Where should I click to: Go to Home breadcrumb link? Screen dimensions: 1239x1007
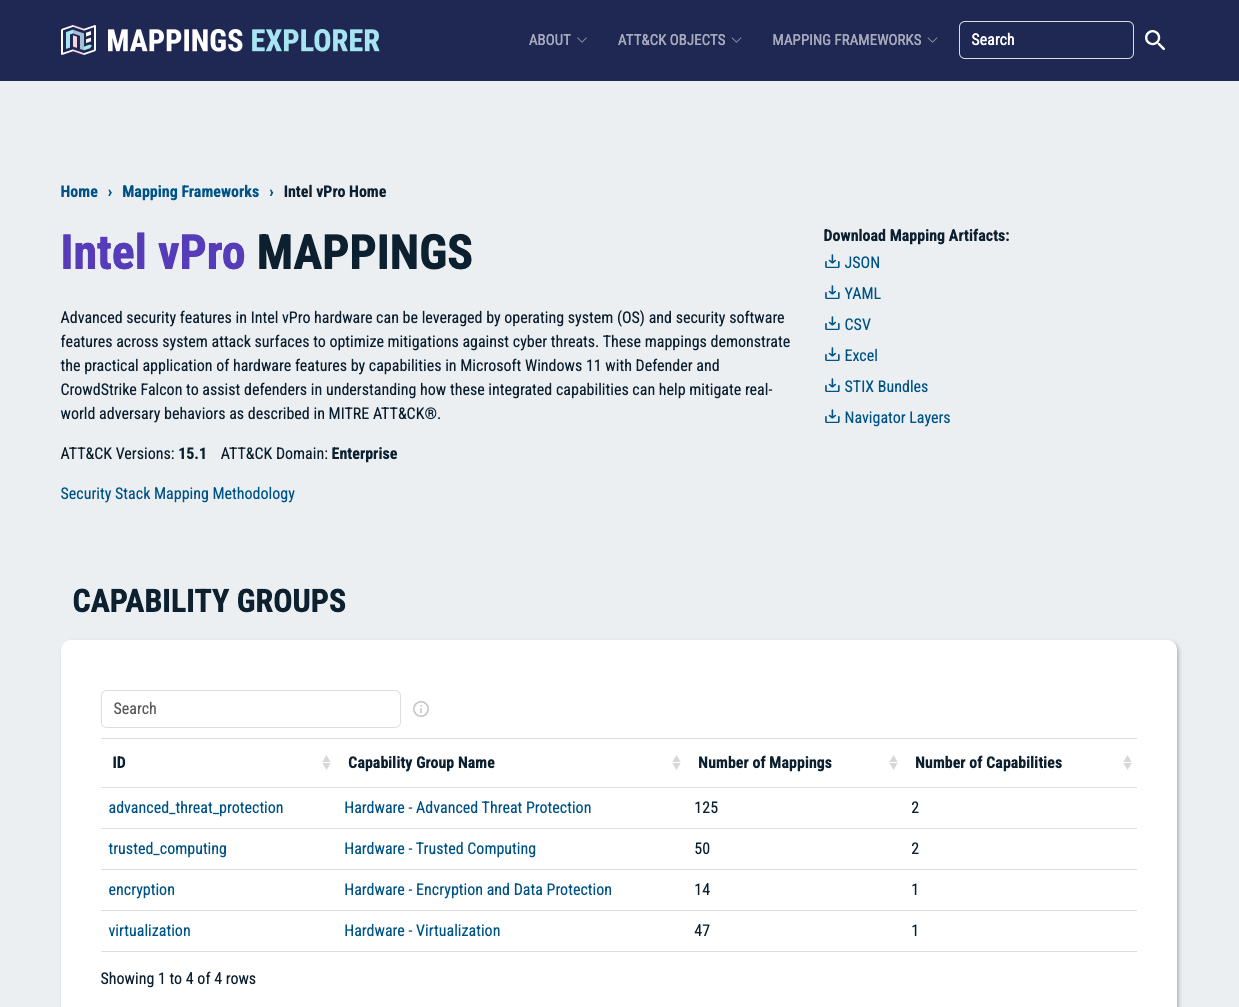click(79, 192)
